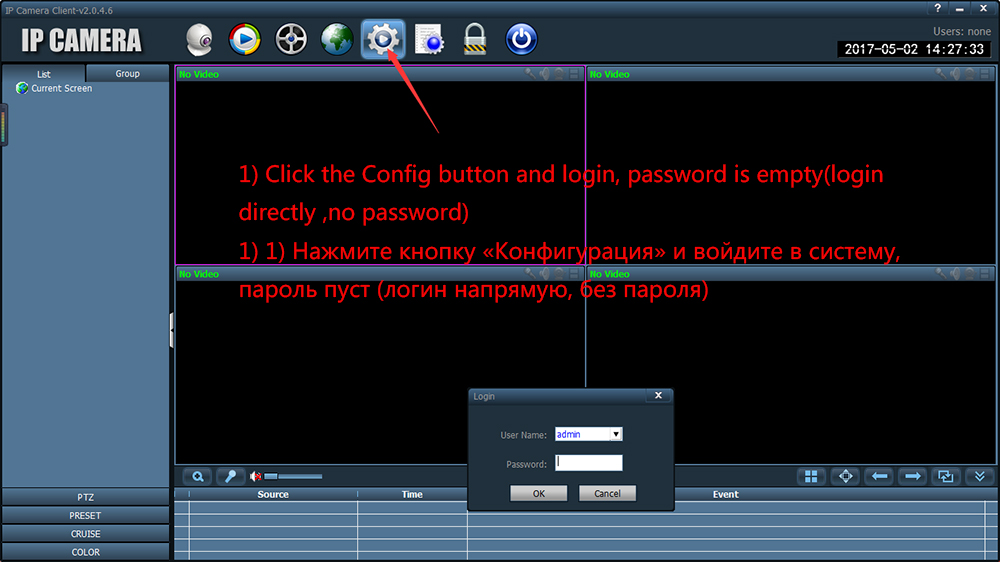Click the Config gear icon
This screenshot has height=562, width=1000.
point(381,40)
